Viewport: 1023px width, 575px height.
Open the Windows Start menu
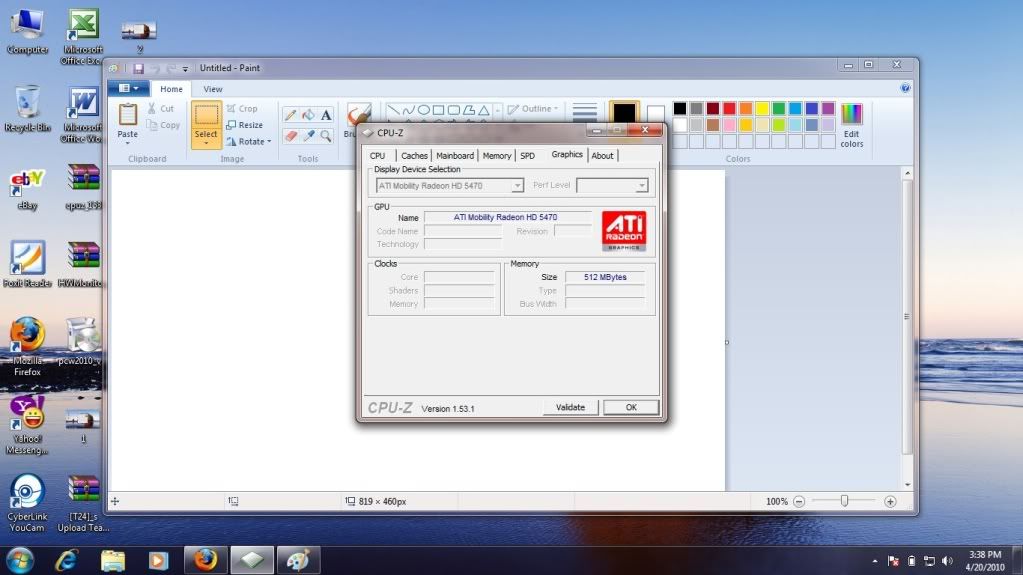point(20,560)
